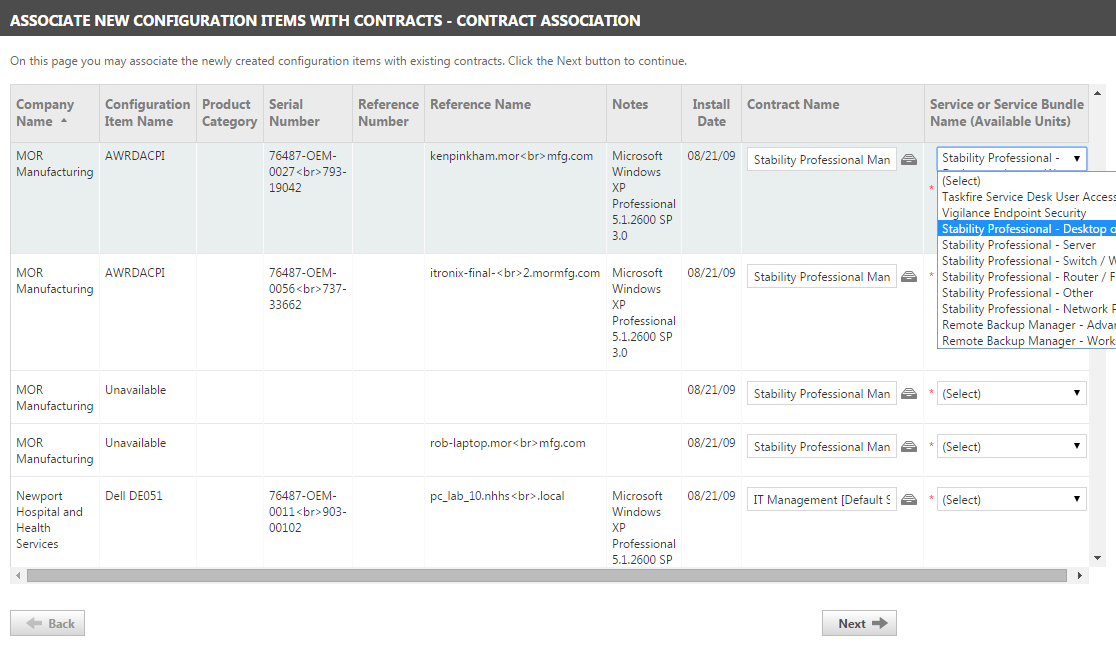Click contract lookup icon beside IT Management field
This screenshot has height=652, width=1116.
click(908, 500)
